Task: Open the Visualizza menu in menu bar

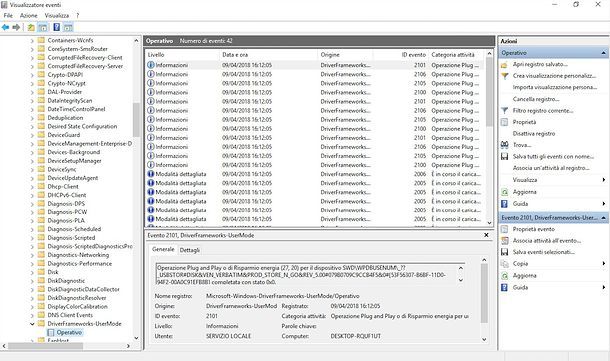Action: pyautogui.click(x=57, y=16)
